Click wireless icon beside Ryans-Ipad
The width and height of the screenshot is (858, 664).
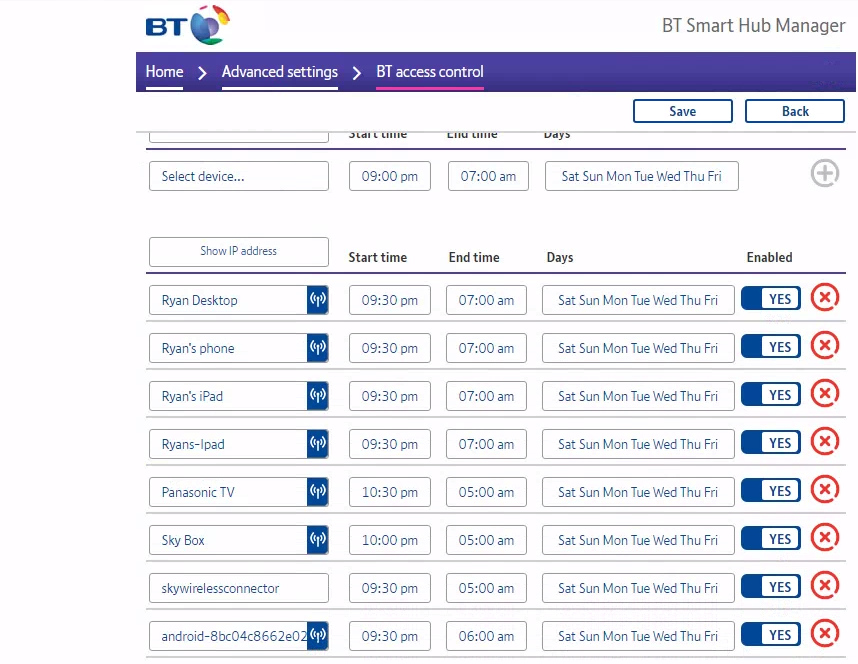coord(317,443)
